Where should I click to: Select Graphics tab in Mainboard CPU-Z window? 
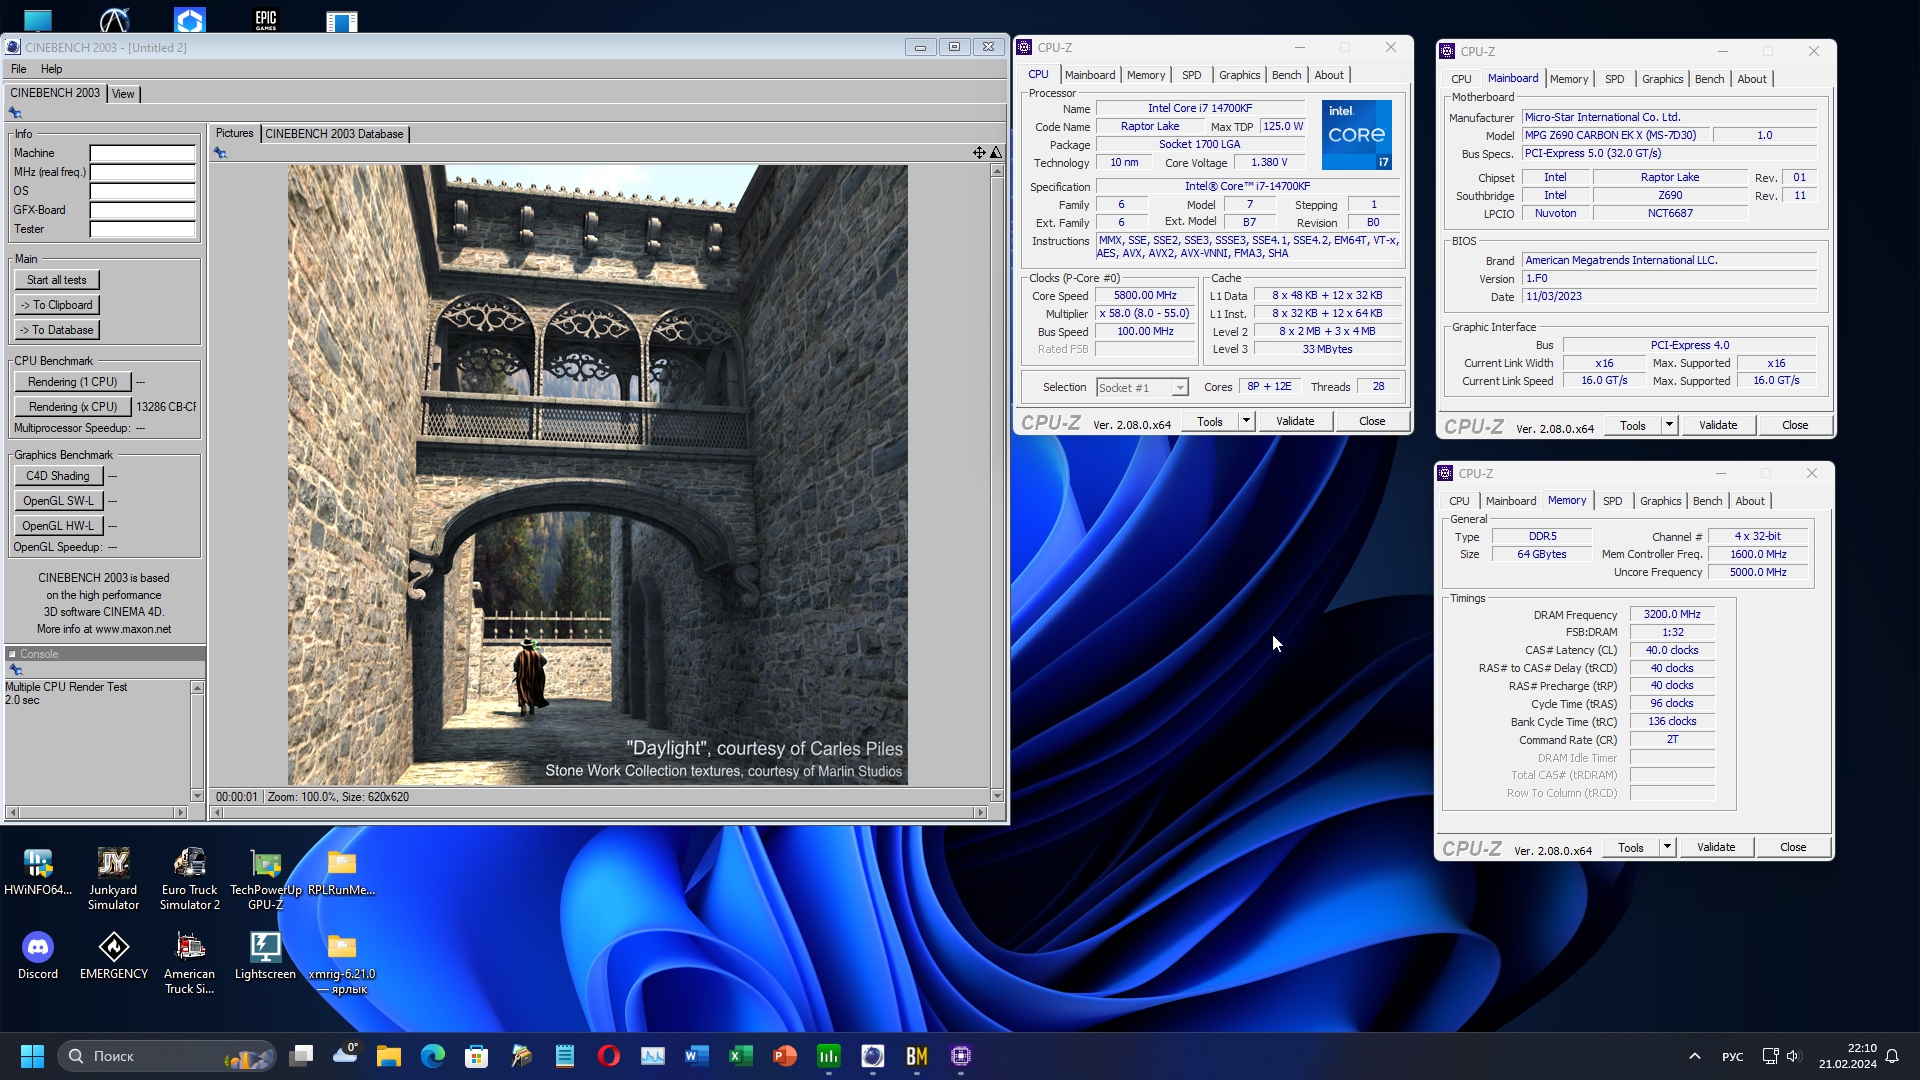click(x=1662, y=79)
